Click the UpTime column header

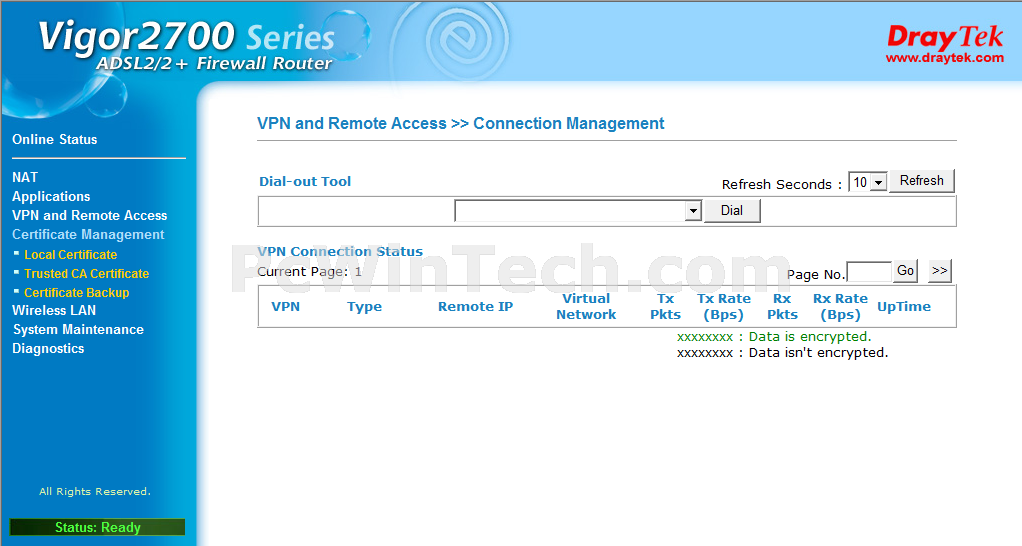[904, 307]
